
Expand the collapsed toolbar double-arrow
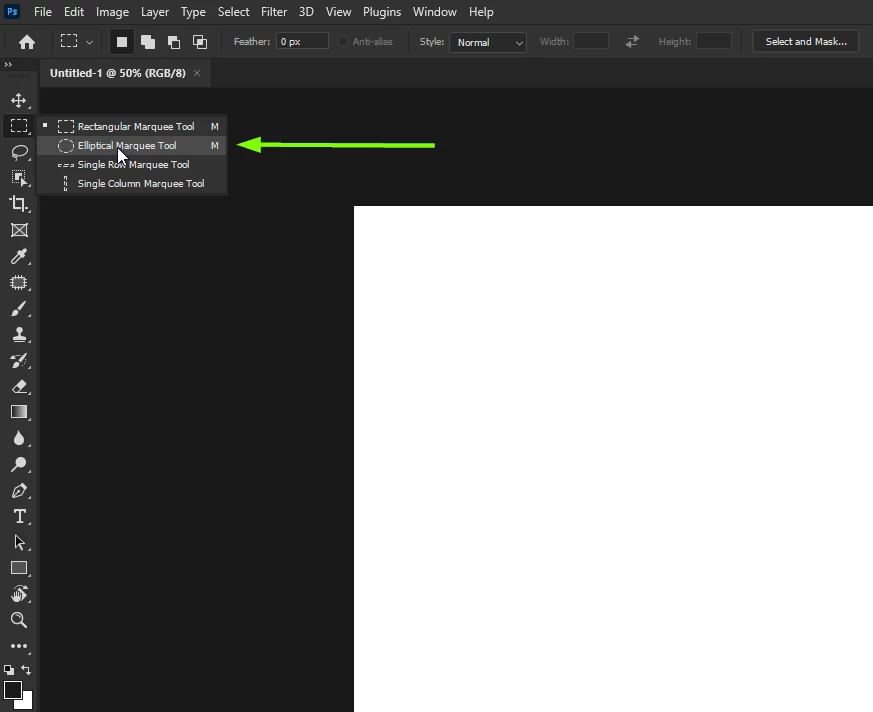coord(8,65)
